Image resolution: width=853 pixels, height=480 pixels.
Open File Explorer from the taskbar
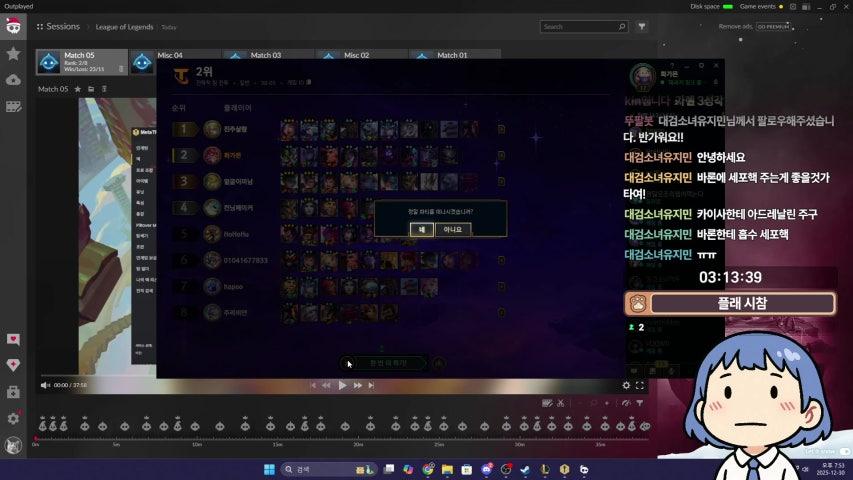click(447, 469)
